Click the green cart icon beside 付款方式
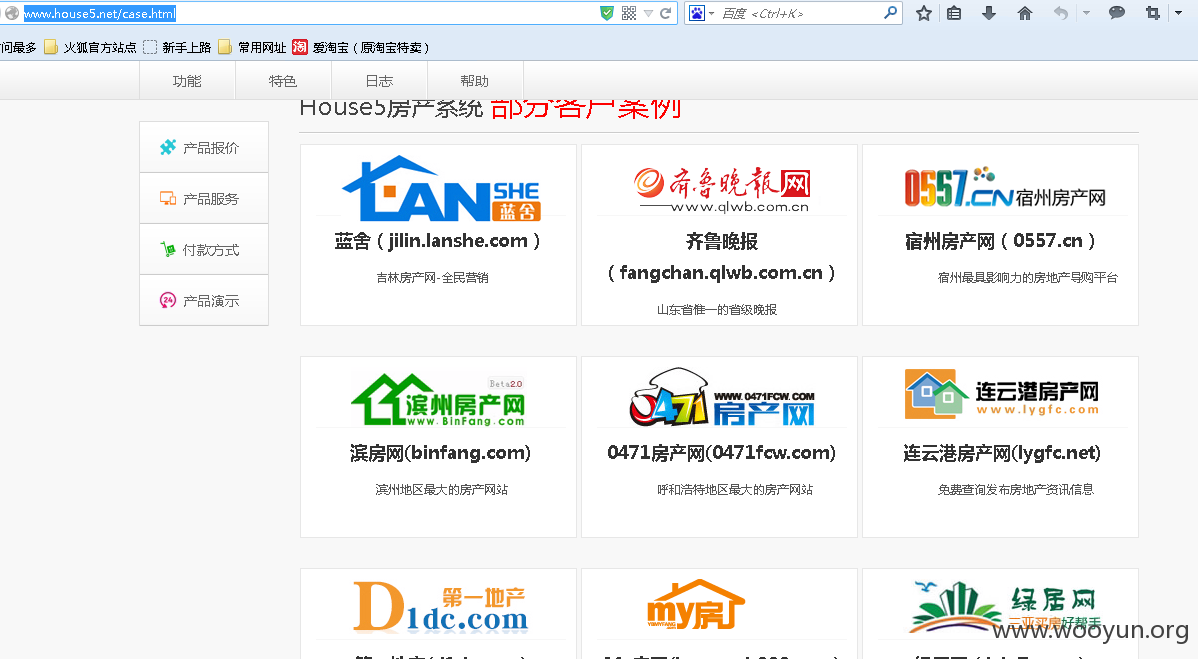The width and height of the screenshot is (1198, 659). 167,249
